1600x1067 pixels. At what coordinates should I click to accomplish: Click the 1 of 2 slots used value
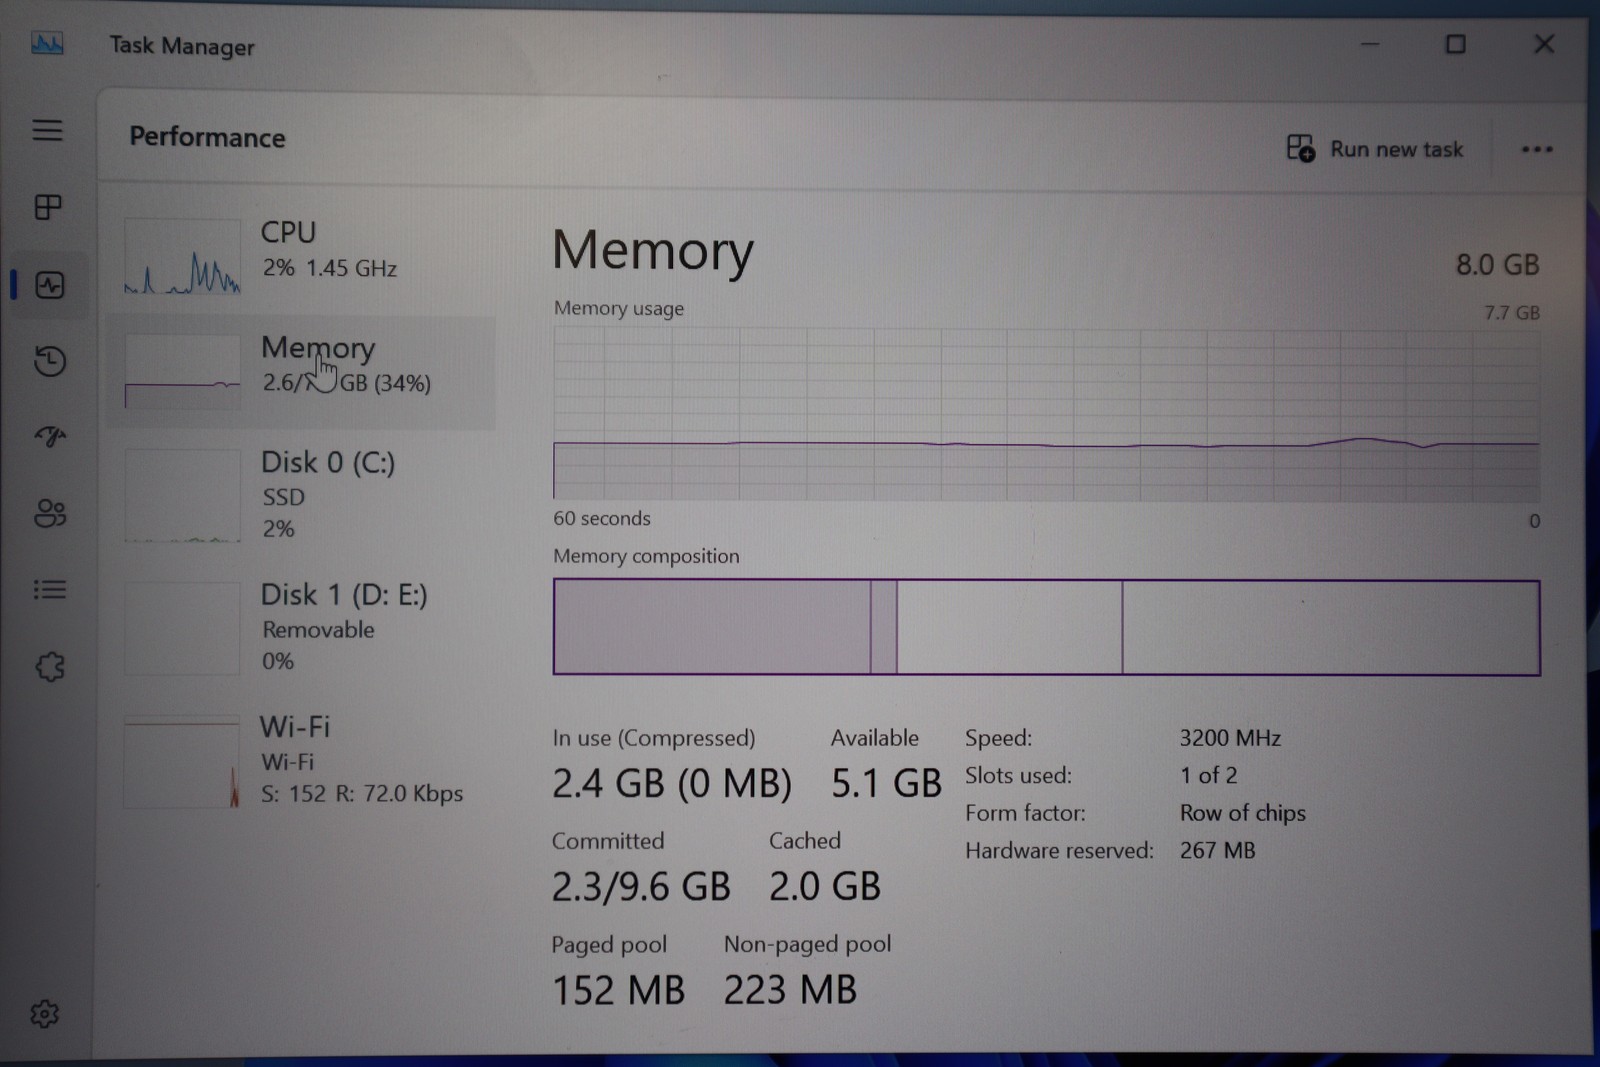pyautogui.click(x=1208, y=775)
